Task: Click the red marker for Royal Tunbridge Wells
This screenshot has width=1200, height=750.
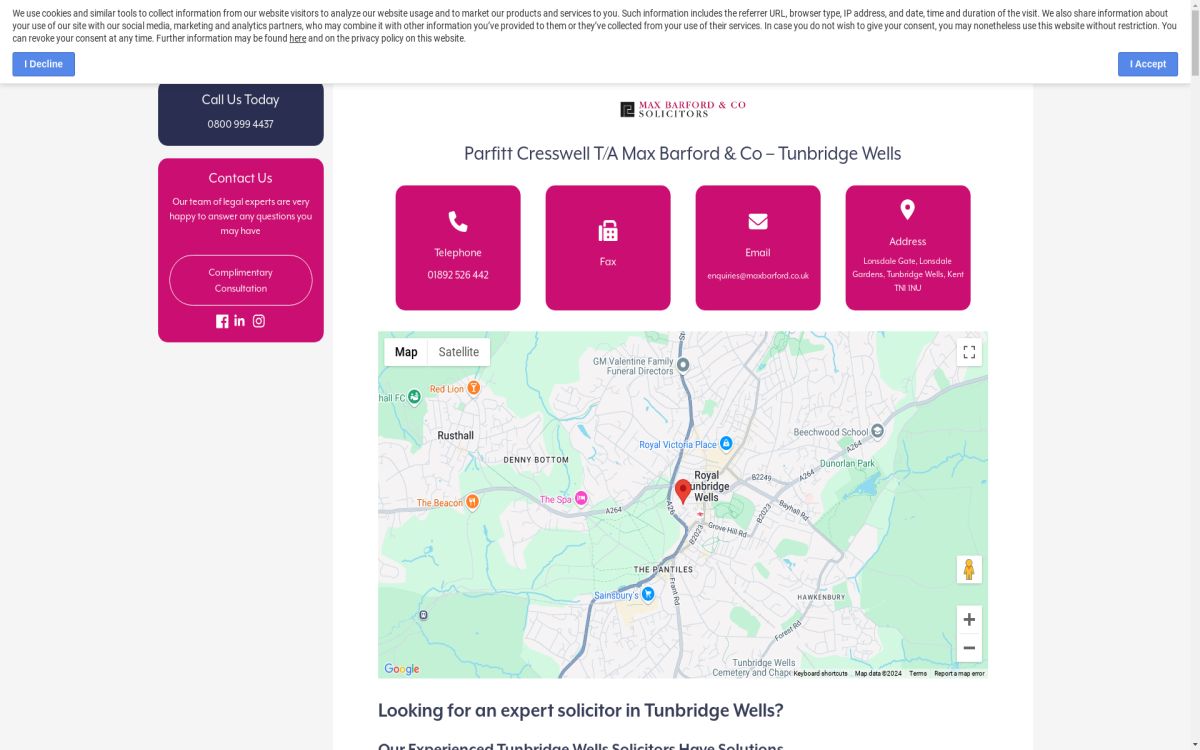Action: coord(683,489)
